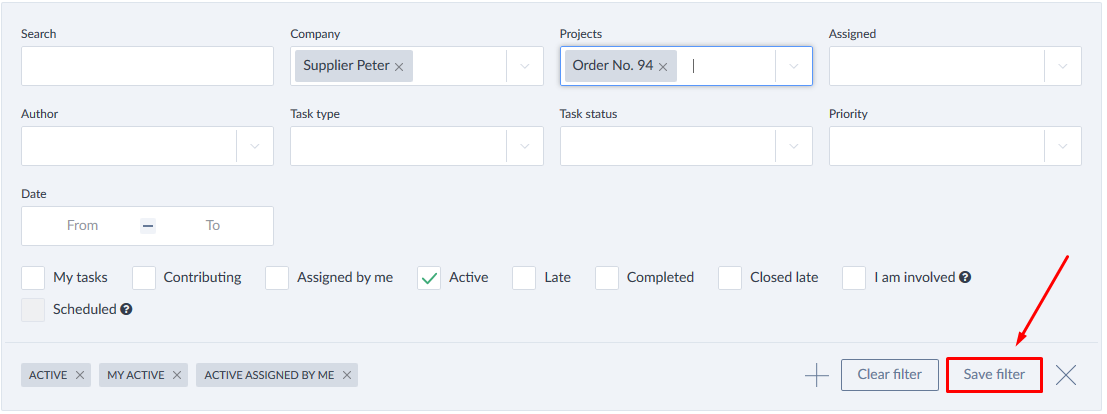
Task: Delete the ACTIVE saved filter tag
Action: (80, 375)
